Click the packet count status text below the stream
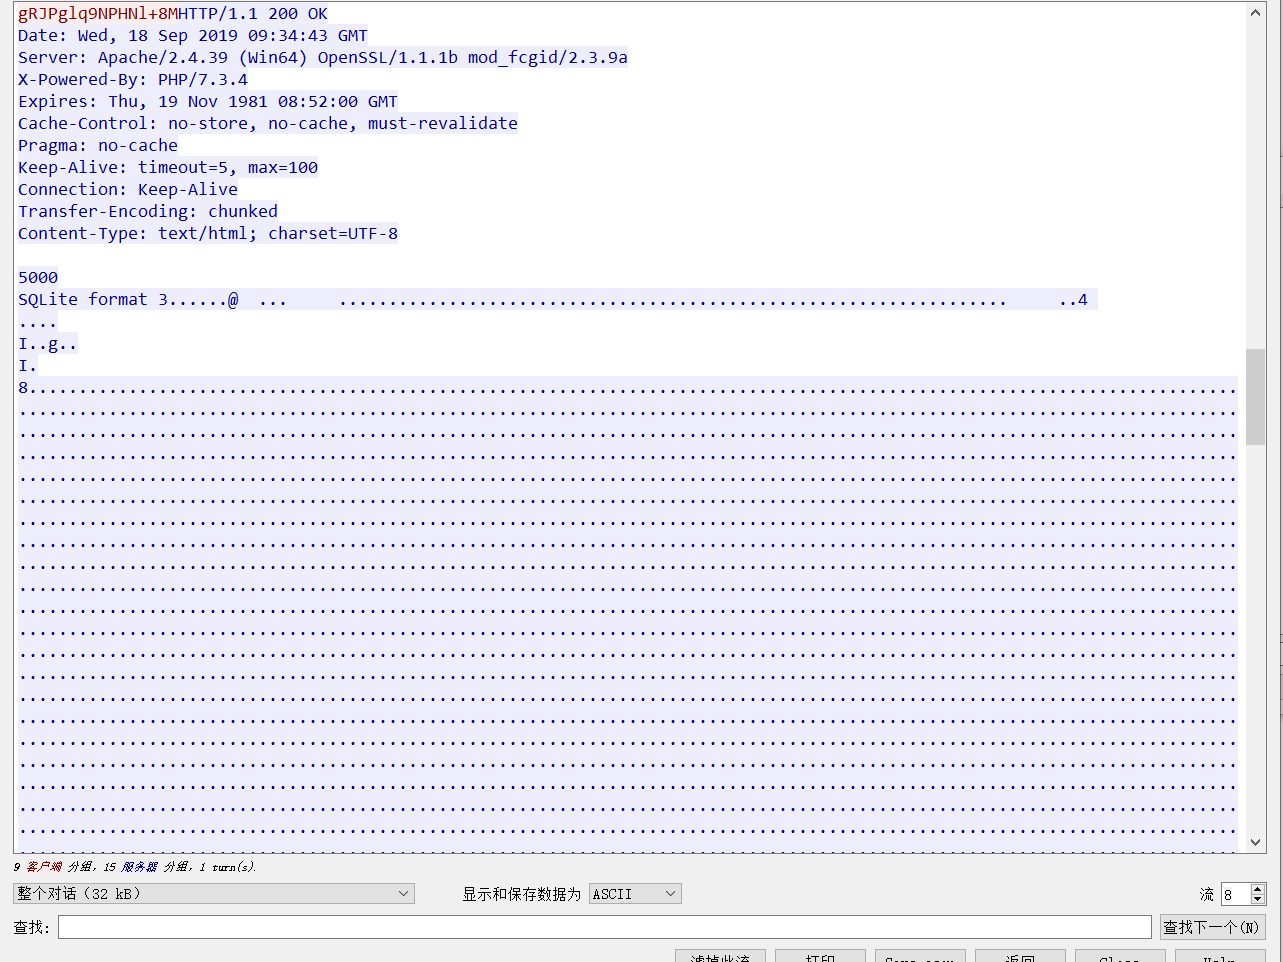1283x962 pixels. [135, 867]
